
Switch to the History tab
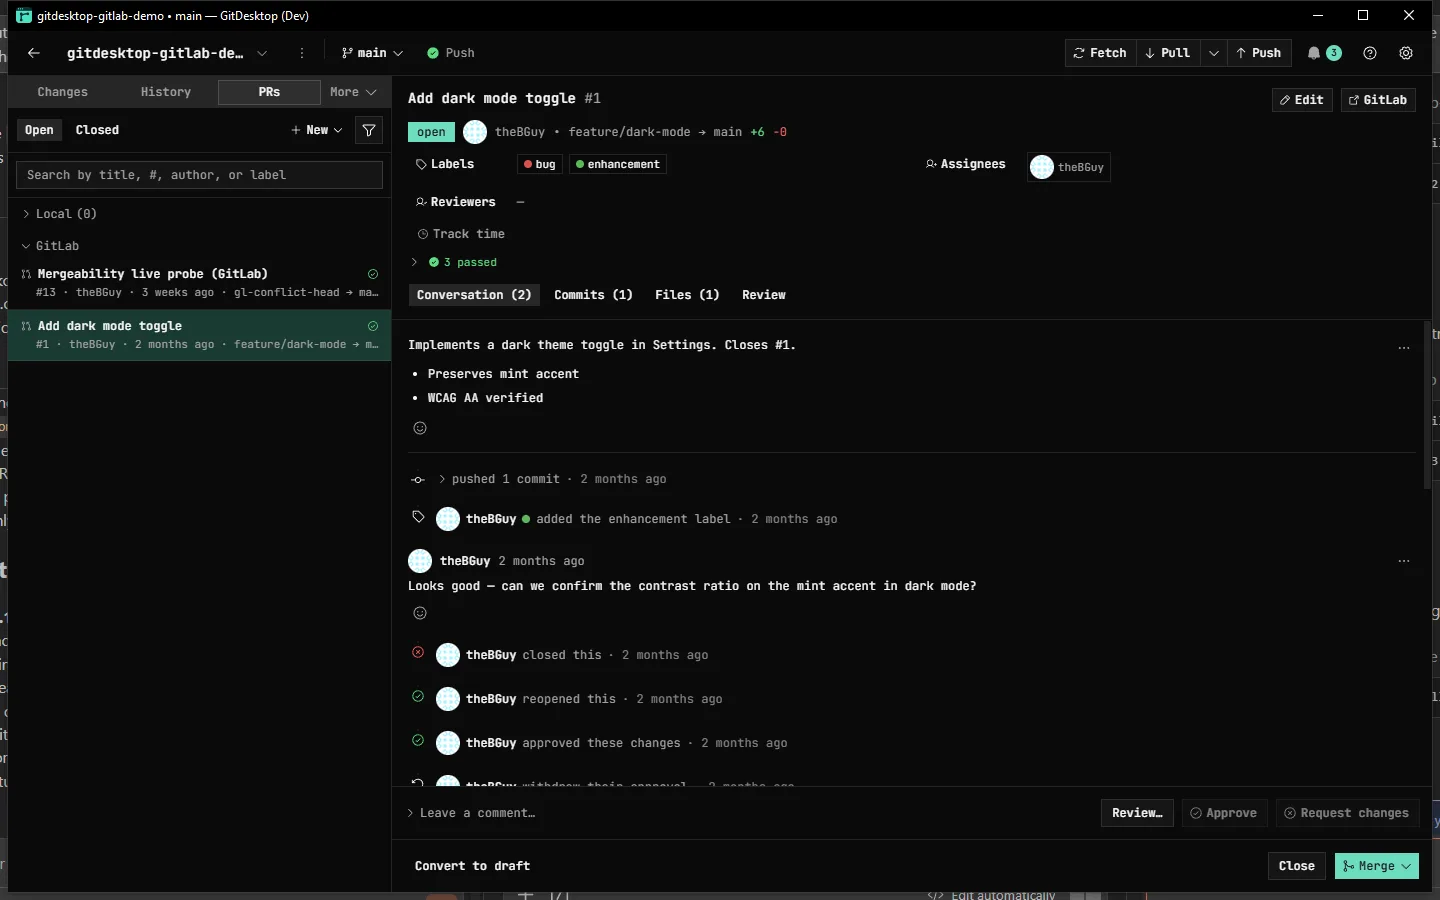(x=166, y=92)
